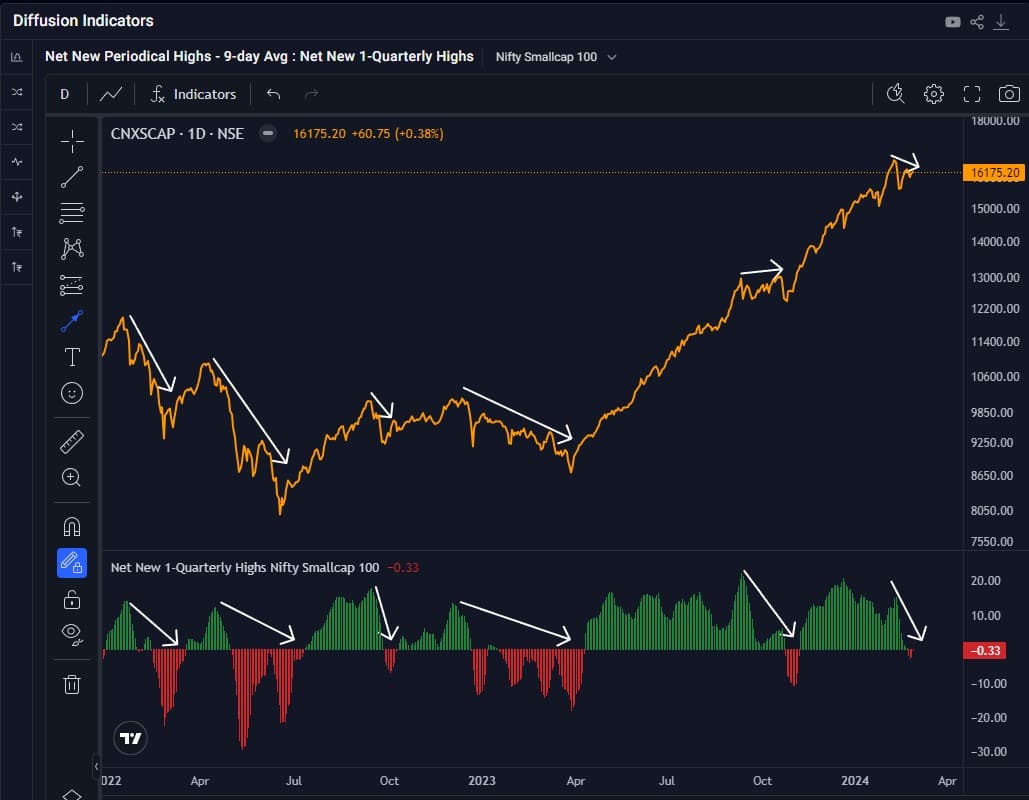
Task: Select the trend line drawing tool
Action: [72, 177]
